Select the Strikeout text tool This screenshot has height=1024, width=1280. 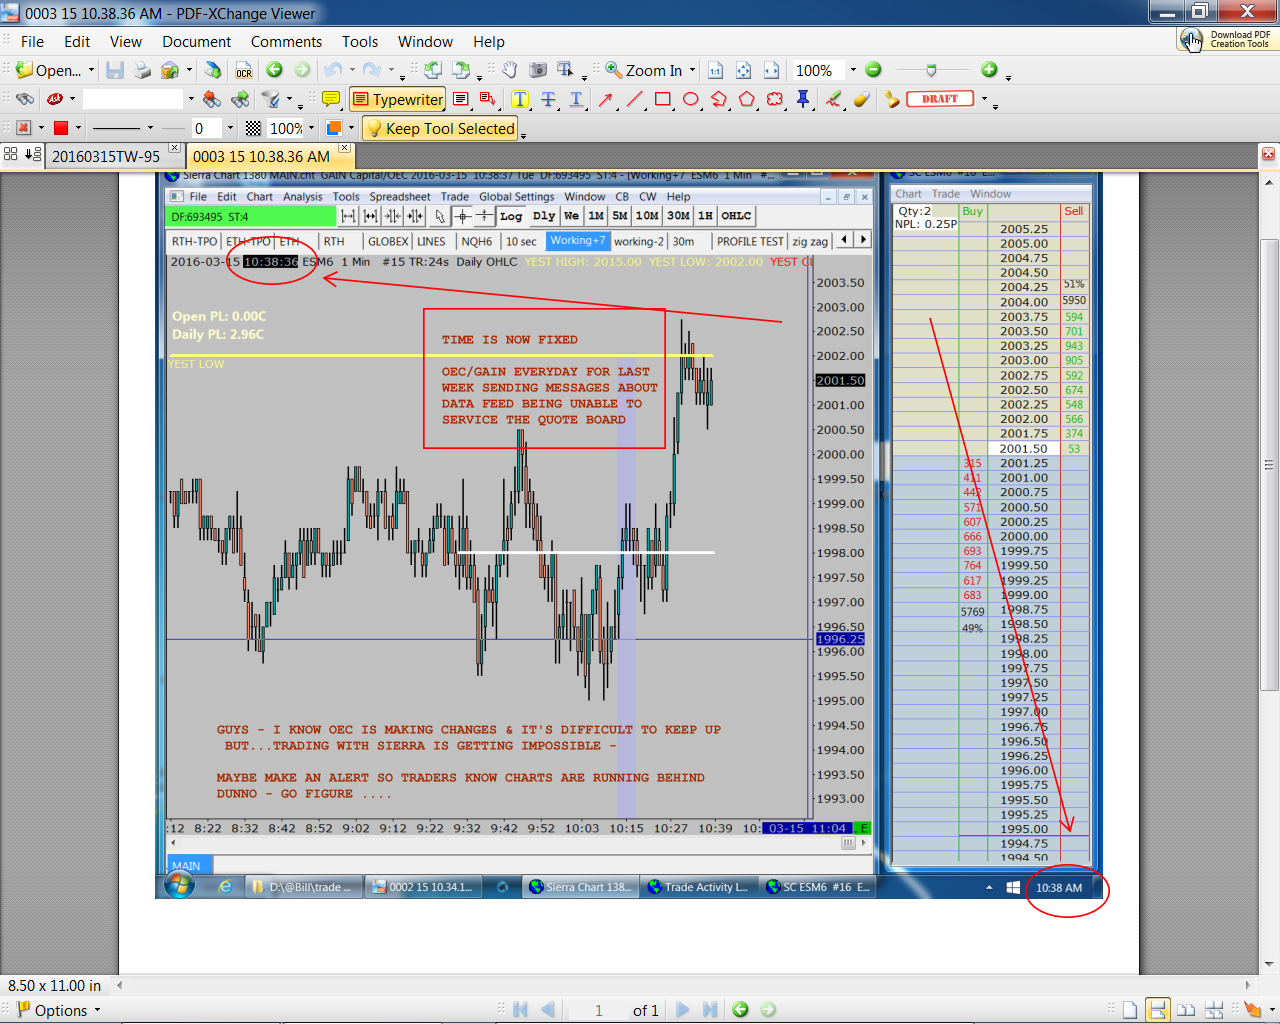click(x=548, y=99)
